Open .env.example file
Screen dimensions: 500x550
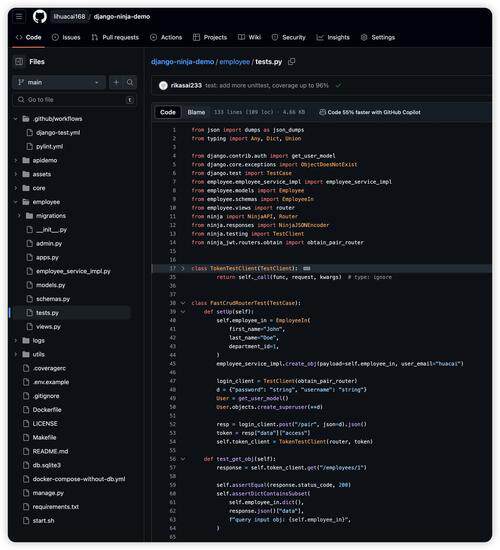pos(51,382)
